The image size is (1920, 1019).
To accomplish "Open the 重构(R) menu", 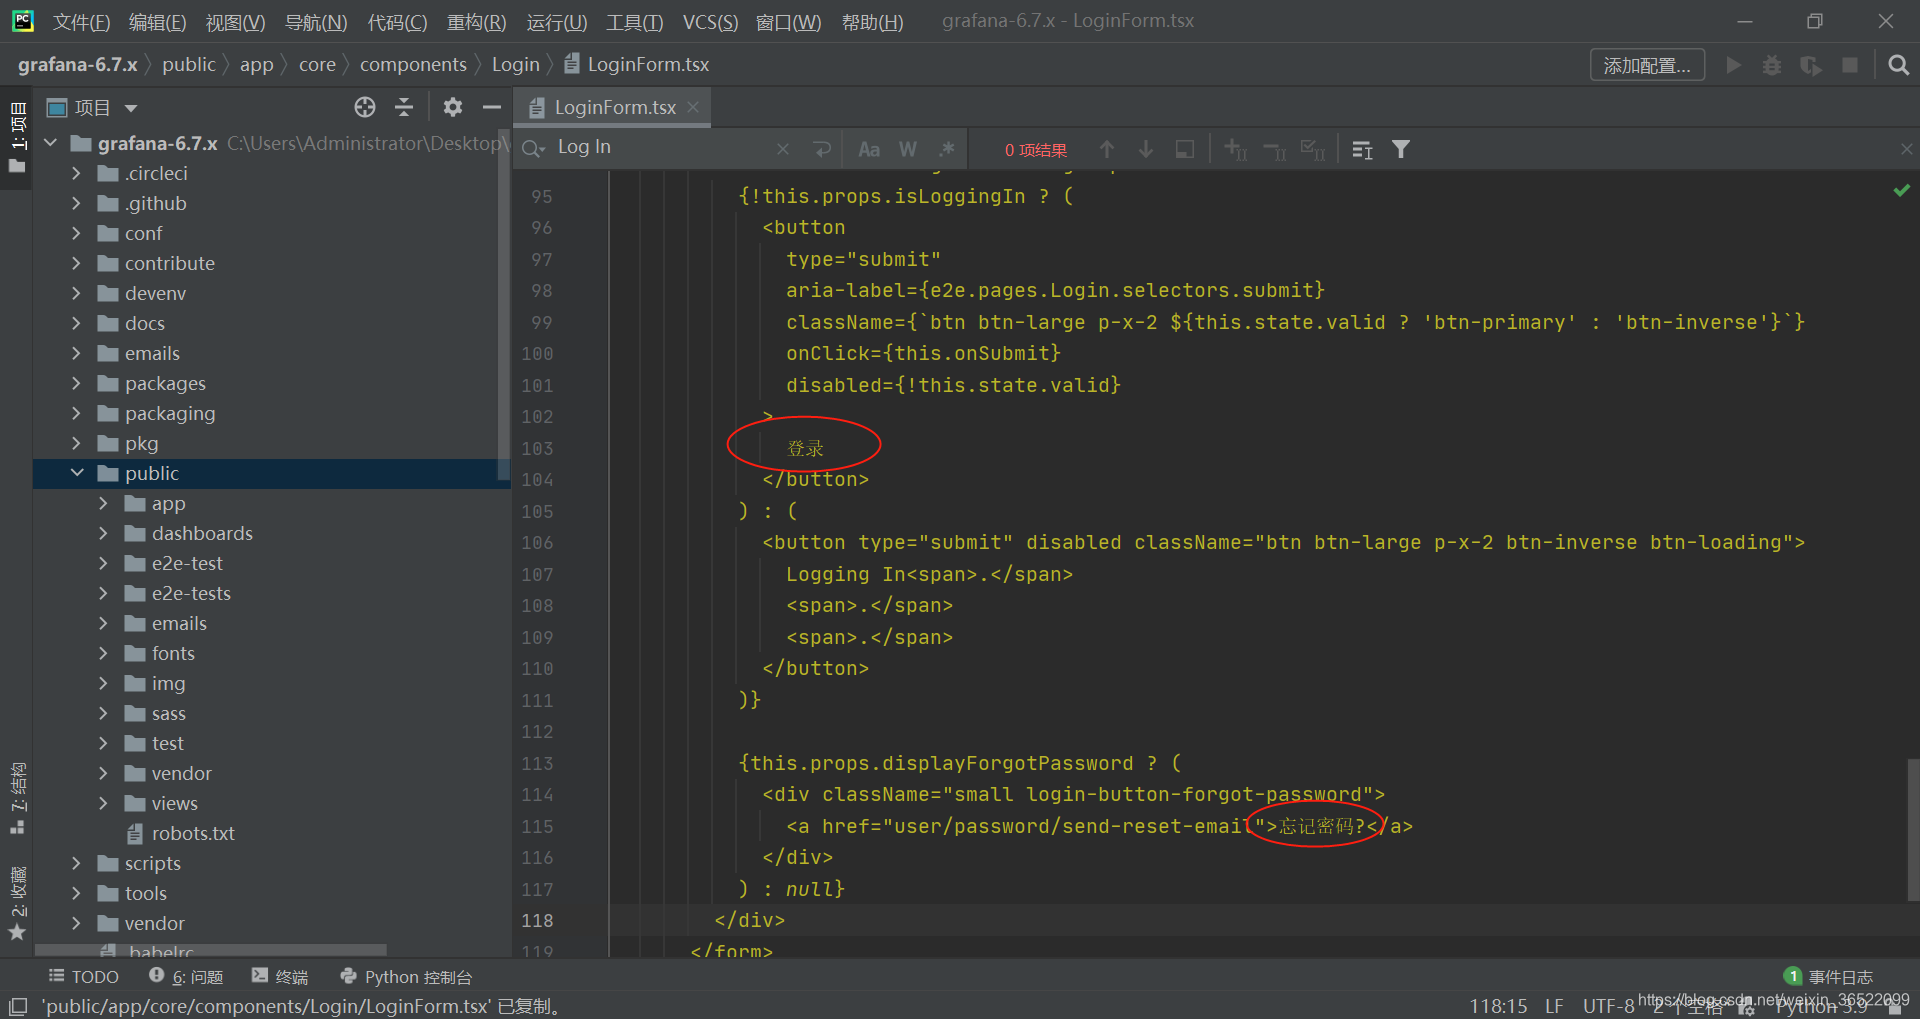I will [x=476, y=22].
